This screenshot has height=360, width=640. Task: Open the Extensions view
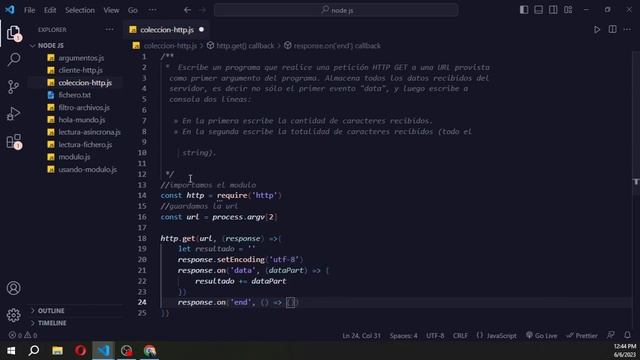point(13,141)
